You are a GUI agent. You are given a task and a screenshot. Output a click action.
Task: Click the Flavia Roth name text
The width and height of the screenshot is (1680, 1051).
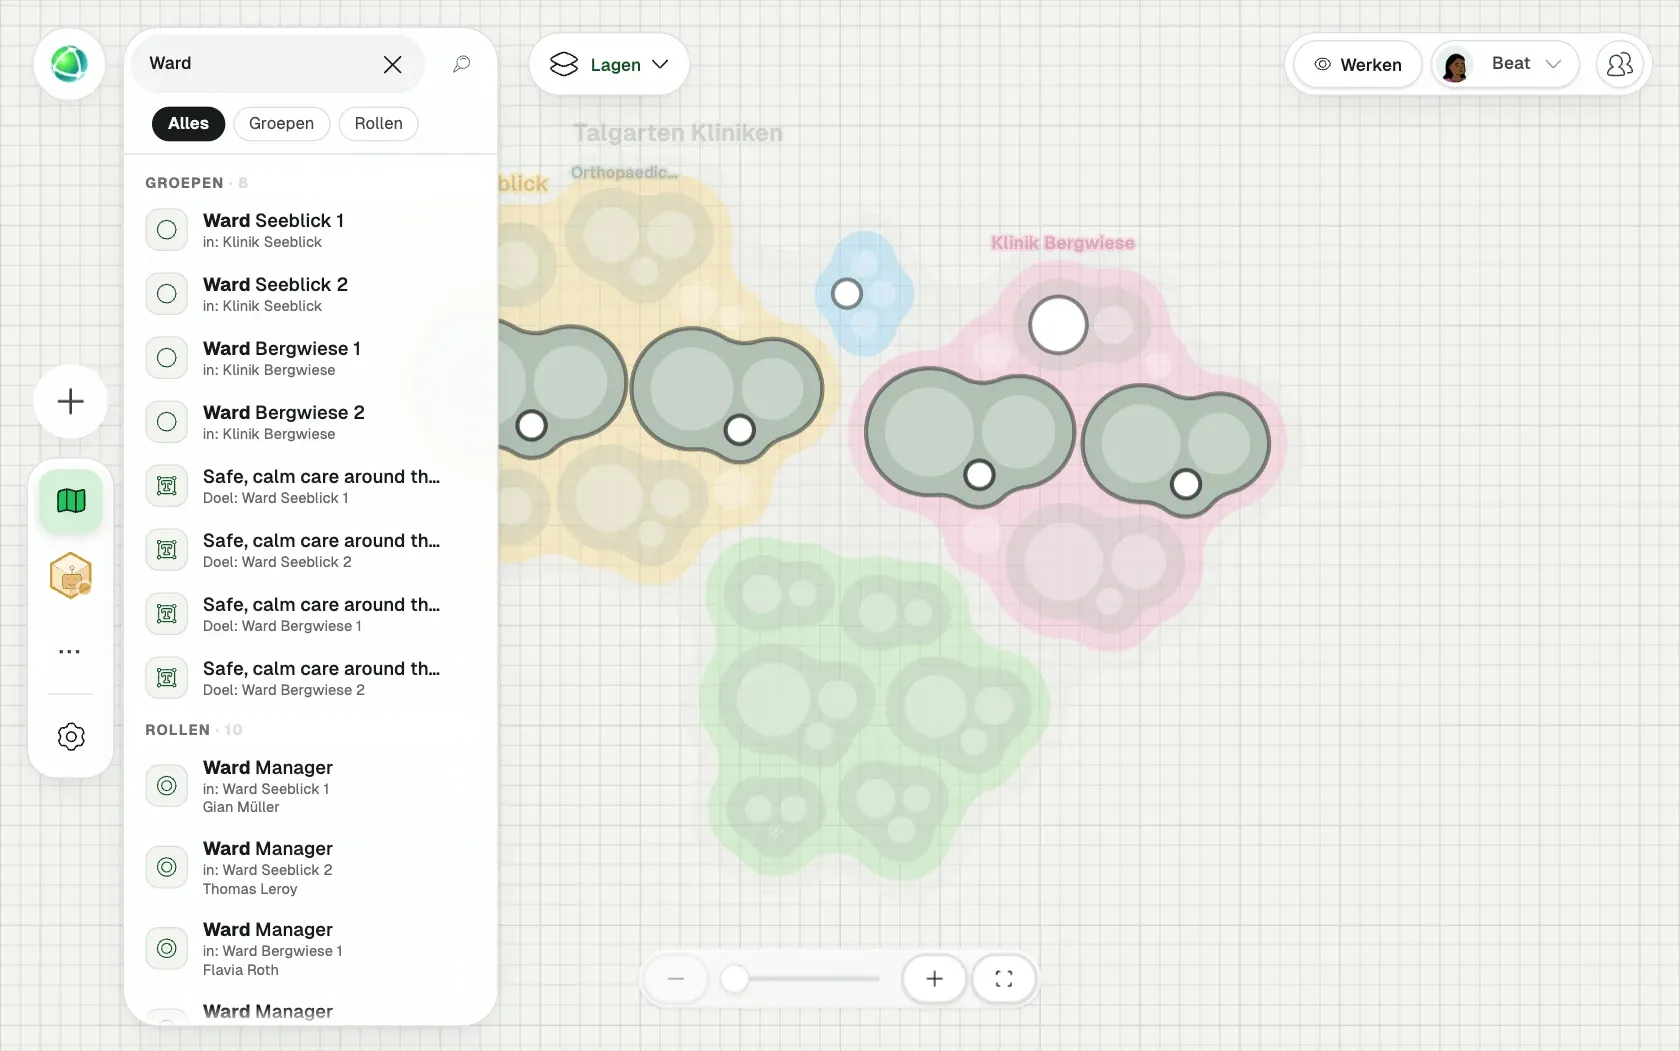click(241, 970)
